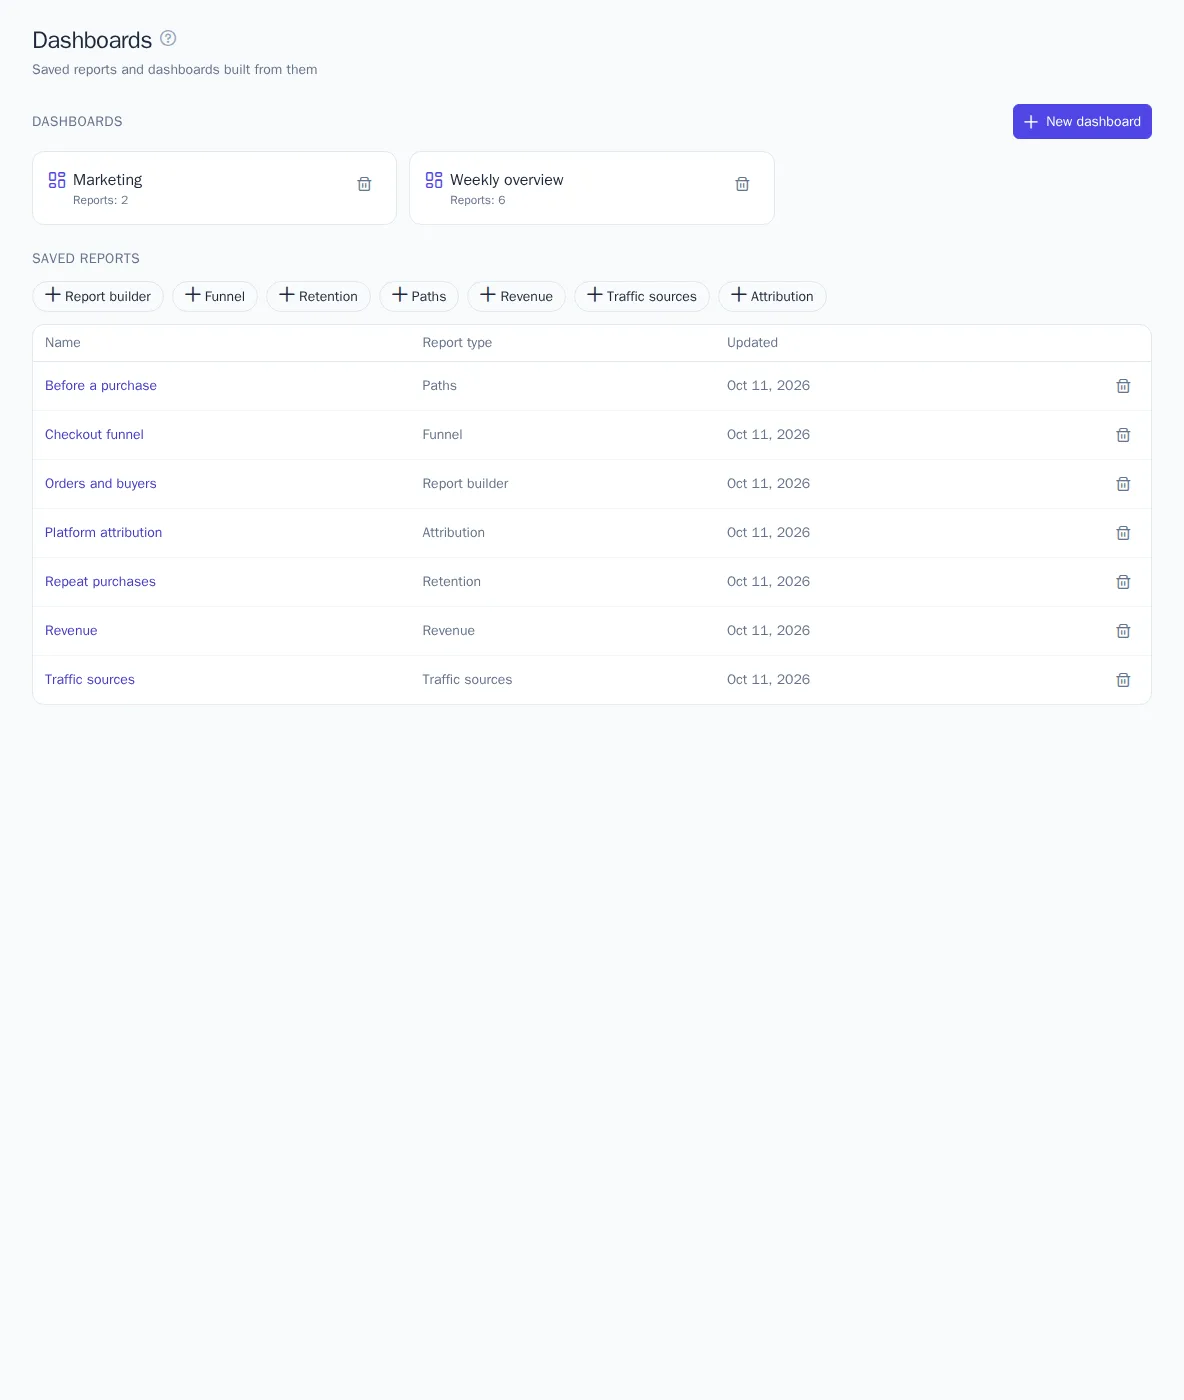The width and height of the screenshot is (1184, 1400).
Task: Delete the Marketing dashboard
Action: pos(365,184)
